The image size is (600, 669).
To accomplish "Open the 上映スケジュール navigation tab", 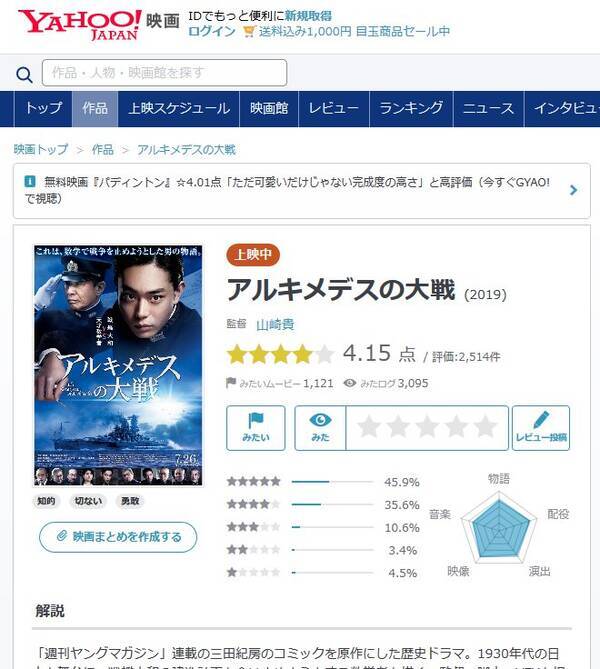I will (179, 109).
